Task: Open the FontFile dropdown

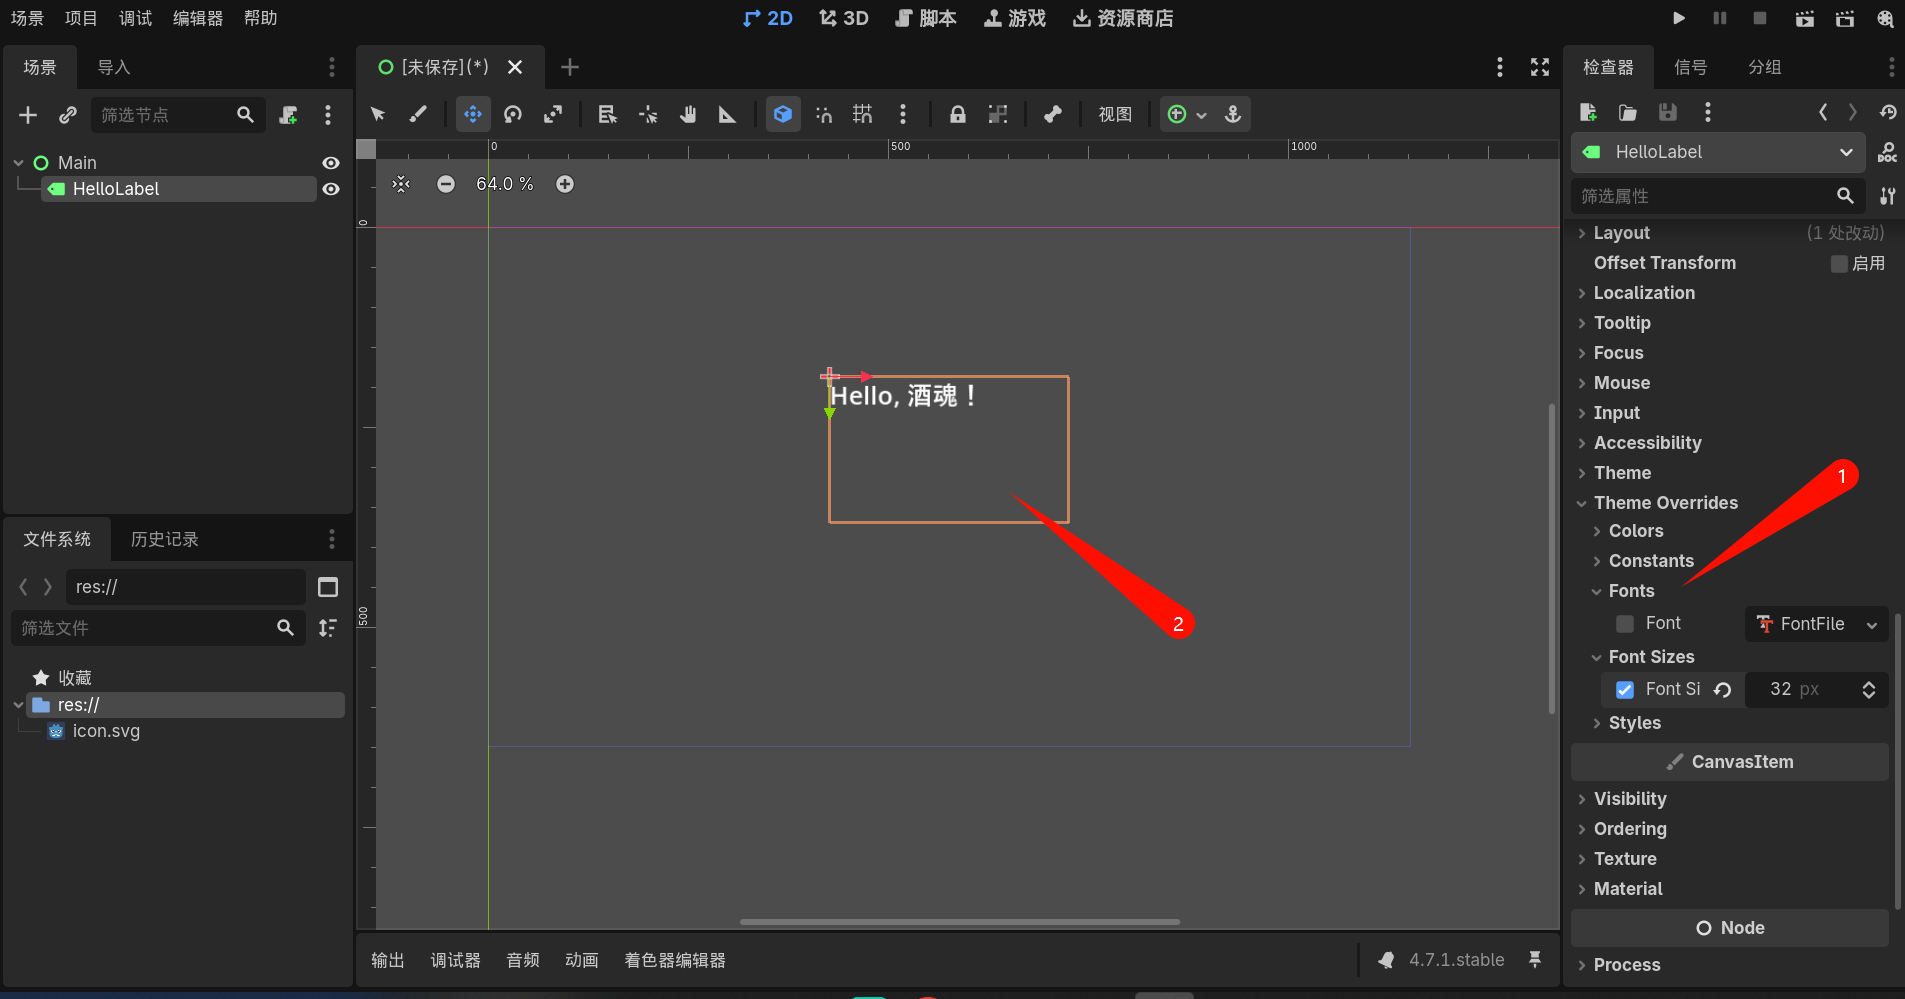Action: 1817,624
